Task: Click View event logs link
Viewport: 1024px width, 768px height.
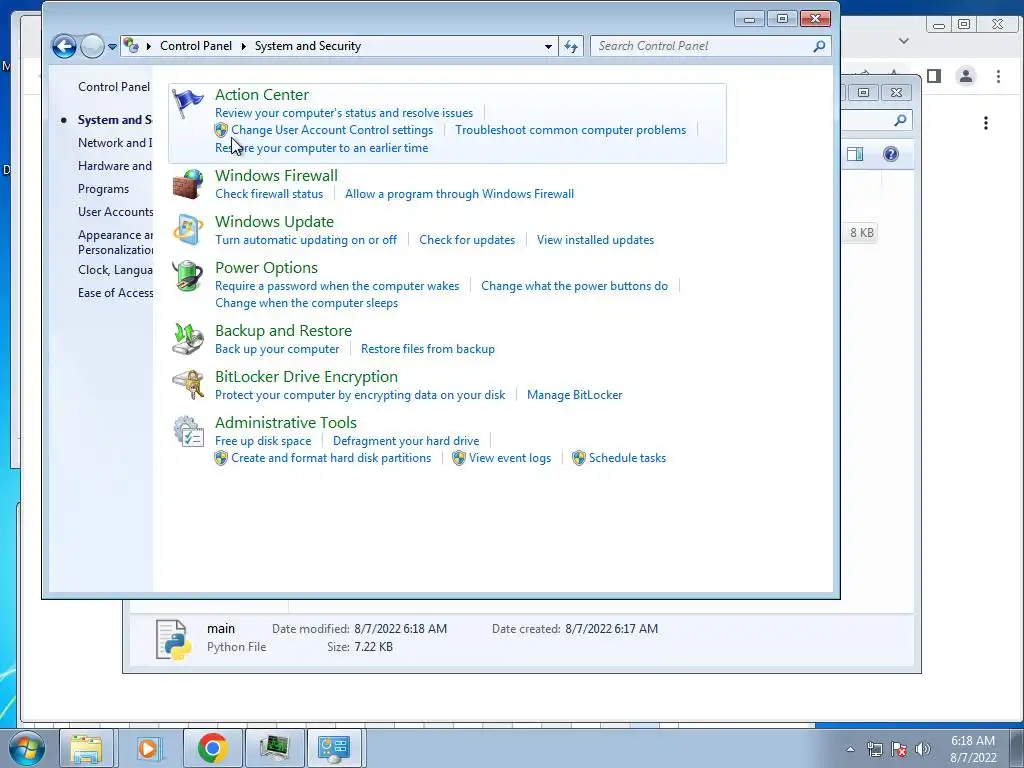Action: 509,458
